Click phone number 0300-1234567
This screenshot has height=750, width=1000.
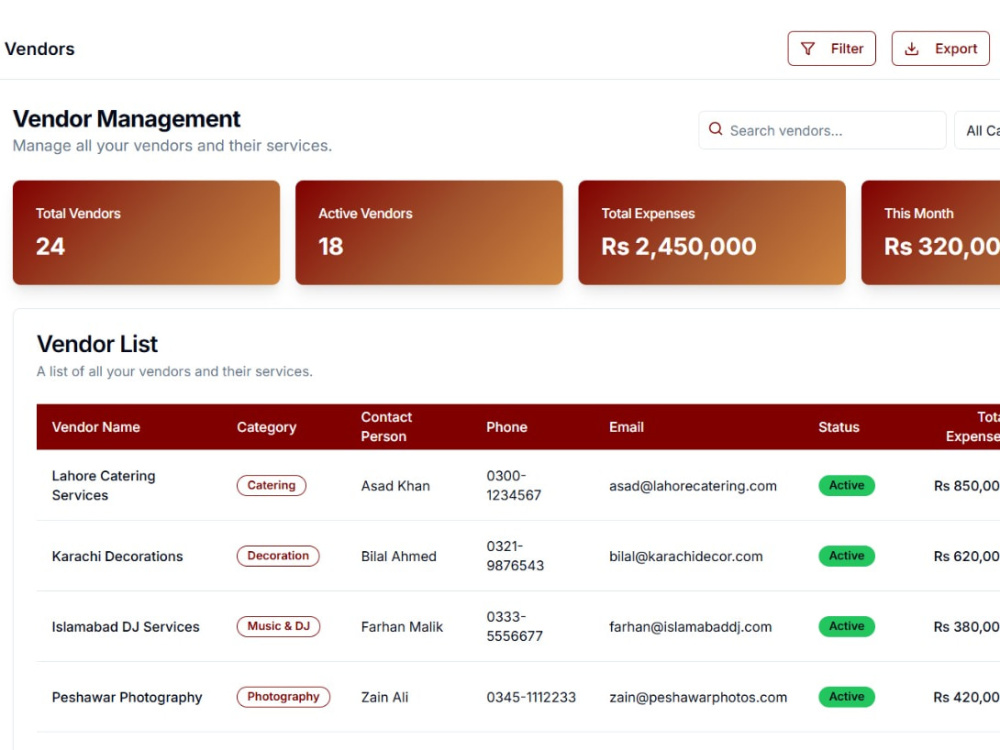[x=513, y=485]
